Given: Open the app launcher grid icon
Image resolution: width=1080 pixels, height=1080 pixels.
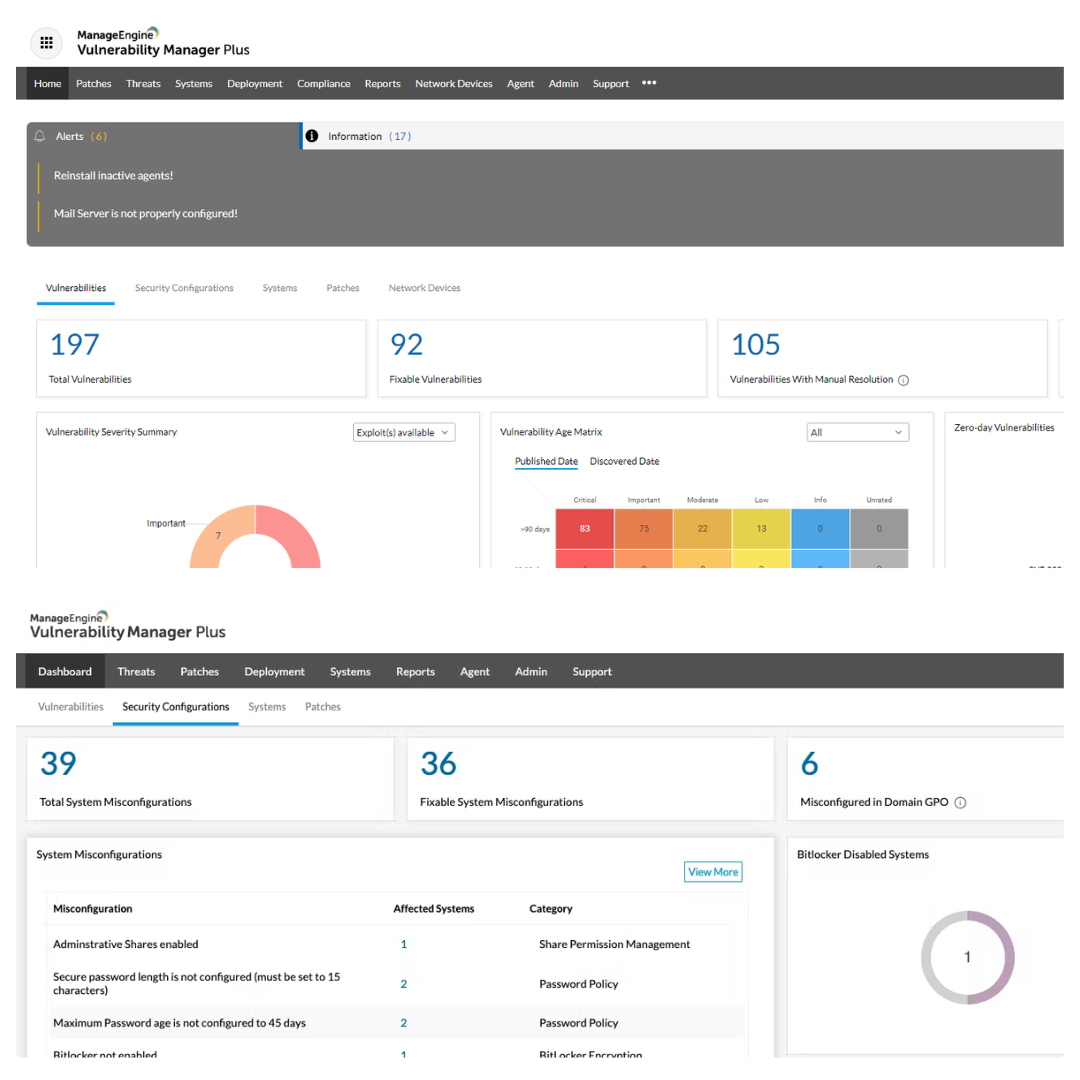Looking at the screenshot, I should [46, 43].
